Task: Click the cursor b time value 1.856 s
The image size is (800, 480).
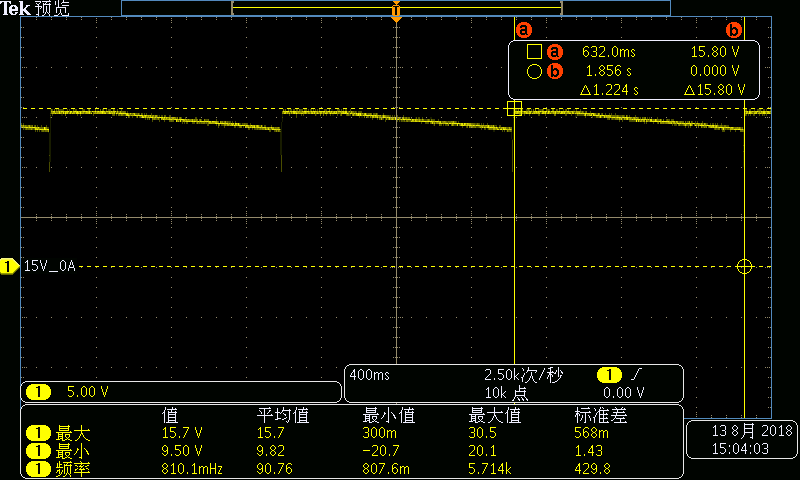Action: pos(608,71)
